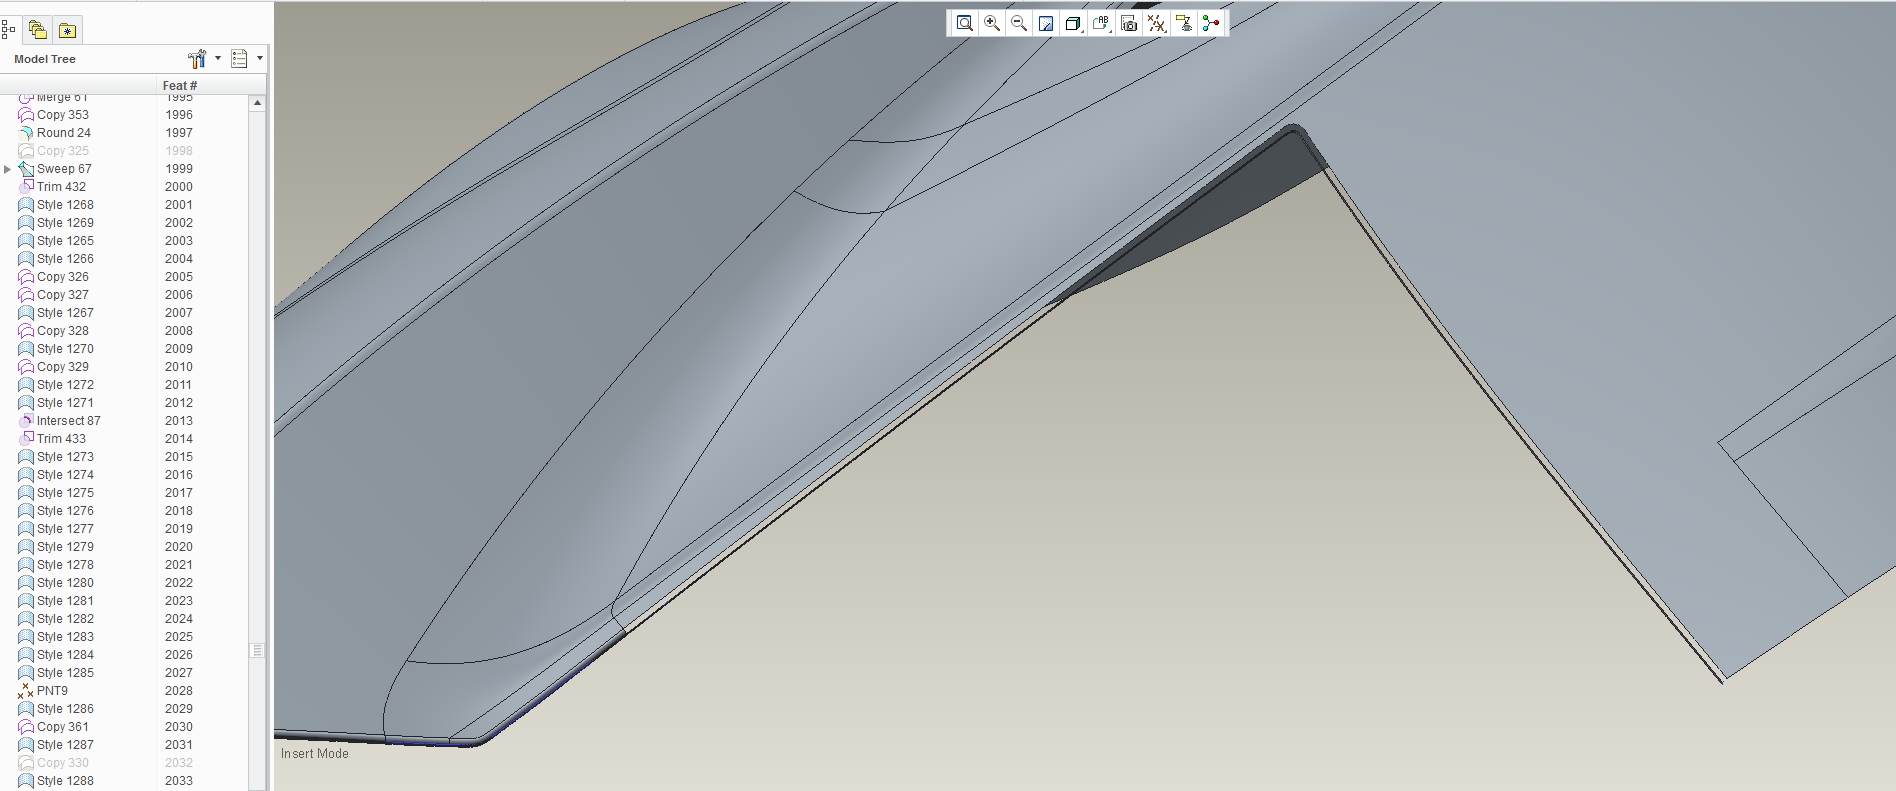Click the Model Tree Show list icon

[239, 59]
